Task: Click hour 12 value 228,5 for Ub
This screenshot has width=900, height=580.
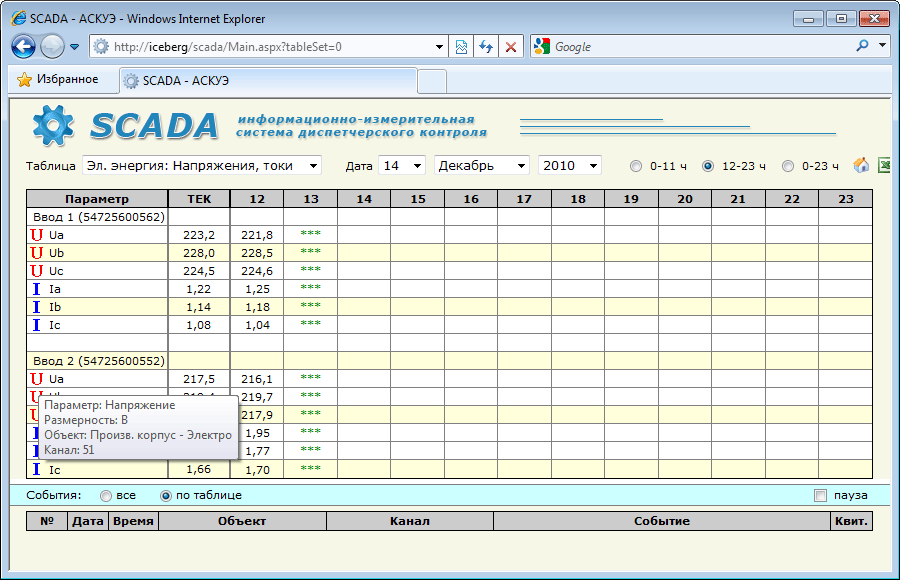Action: tap(257, 253)
